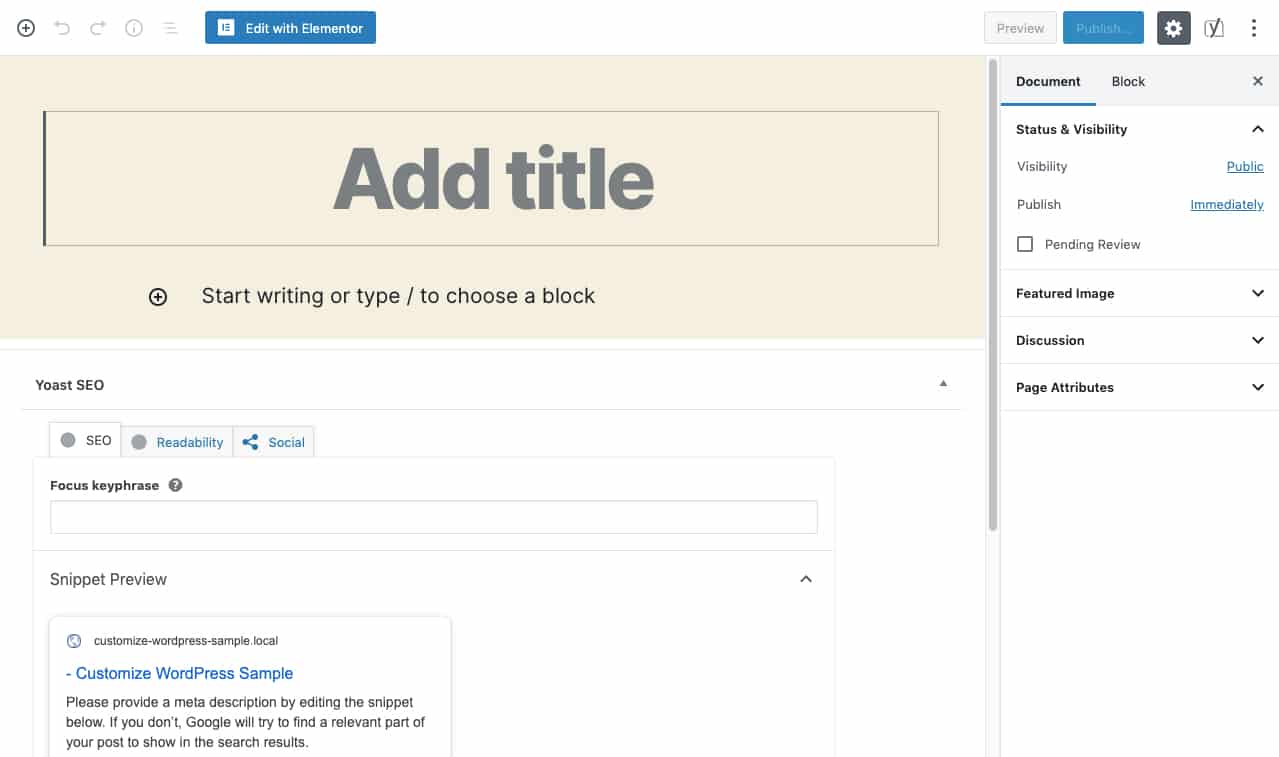Click the Undo arrow icon
The height and width of the screenshot is (757, 1279).
[x=61, y=28]
